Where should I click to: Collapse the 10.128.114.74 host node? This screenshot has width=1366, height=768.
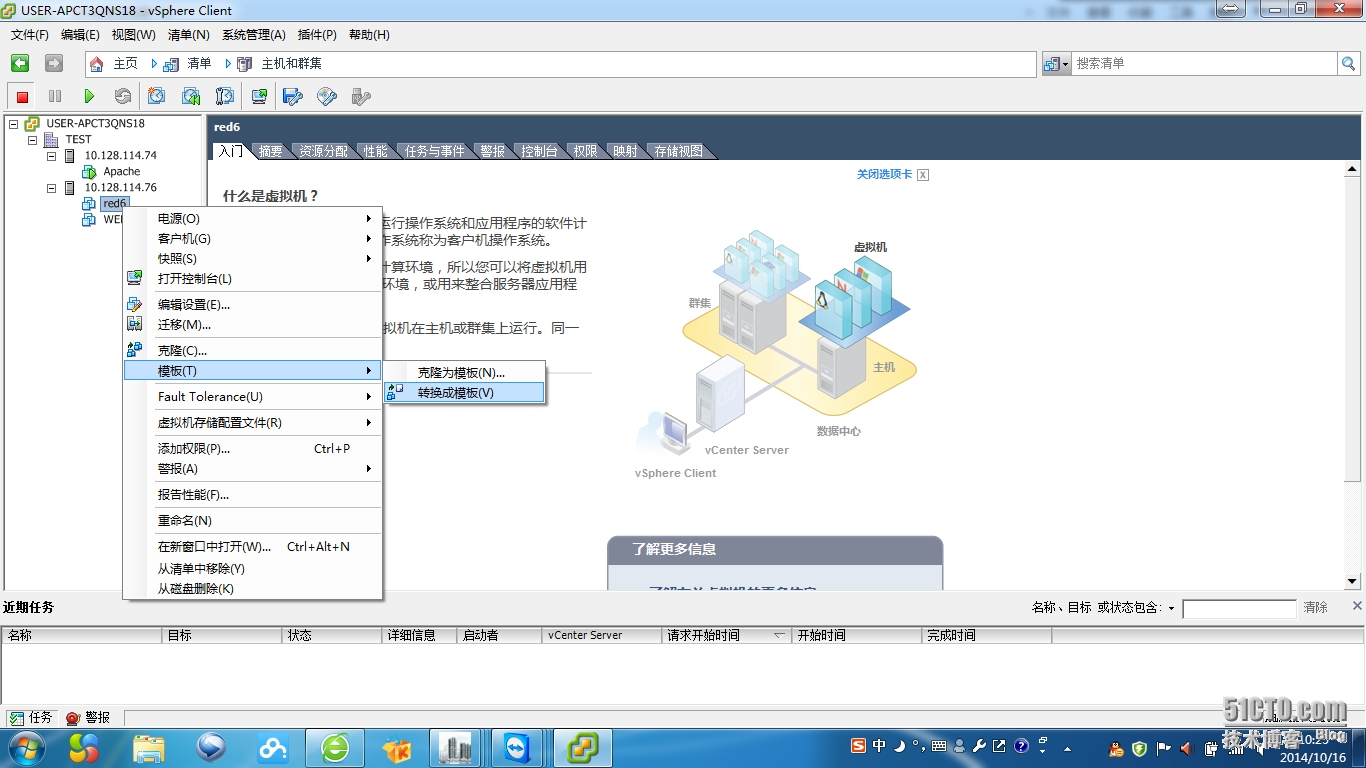pyautogui.click(x=52, y=155)
